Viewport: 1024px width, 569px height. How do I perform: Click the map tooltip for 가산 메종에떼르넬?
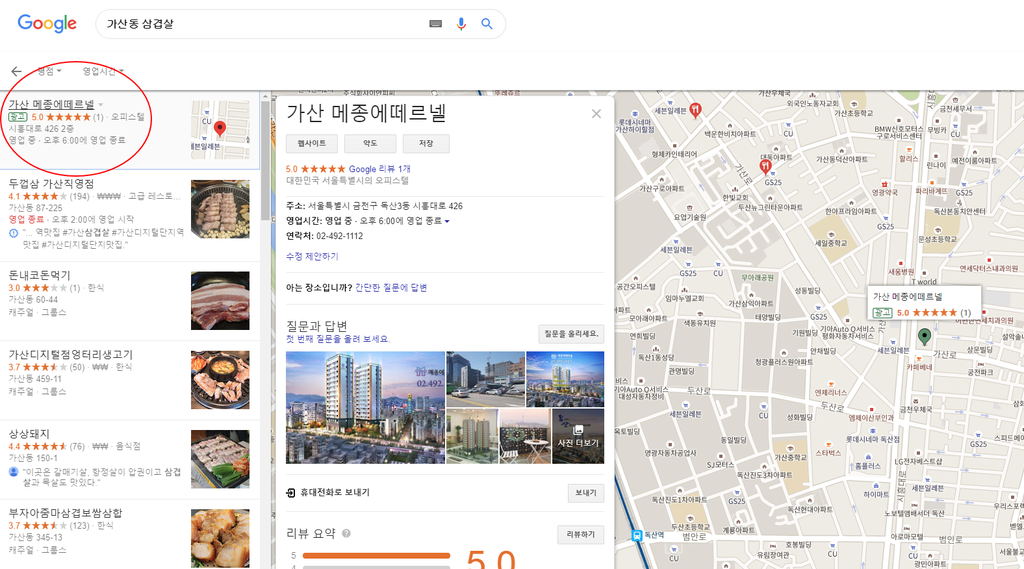coord(924,304)
